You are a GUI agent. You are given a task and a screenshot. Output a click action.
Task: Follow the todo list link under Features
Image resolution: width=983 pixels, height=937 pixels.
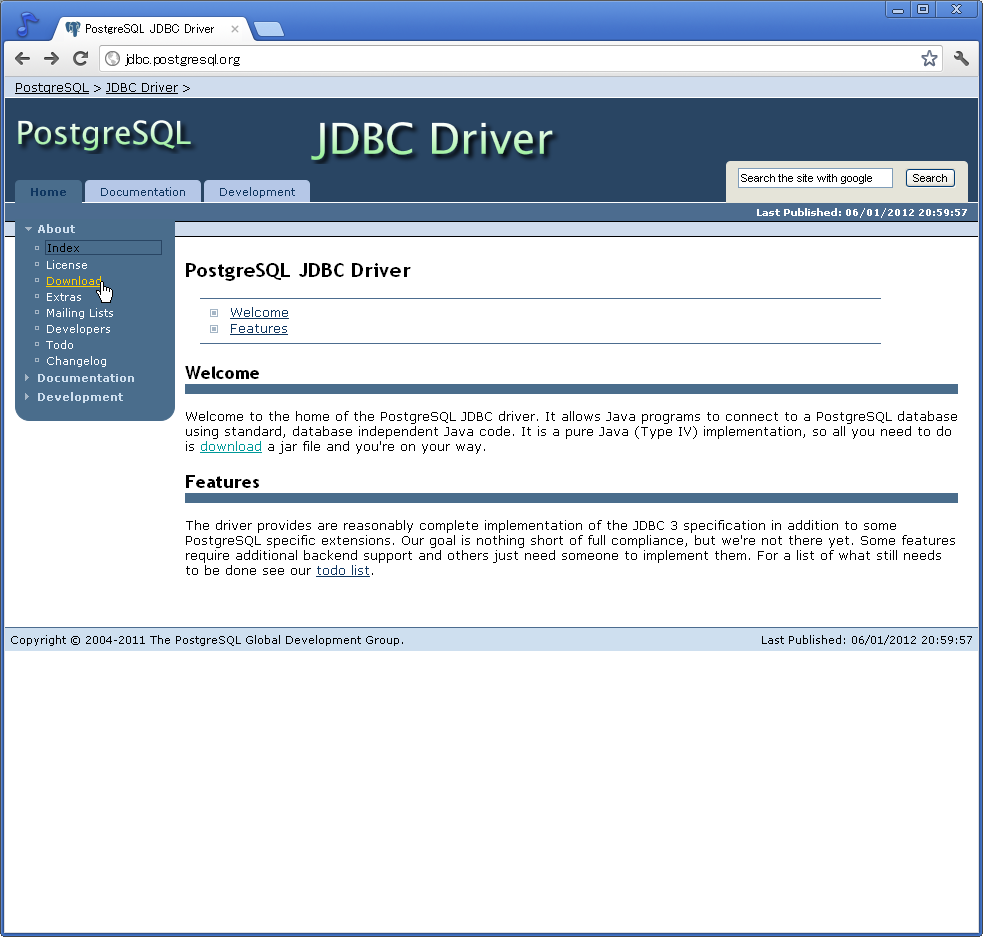tap(343, 570)
